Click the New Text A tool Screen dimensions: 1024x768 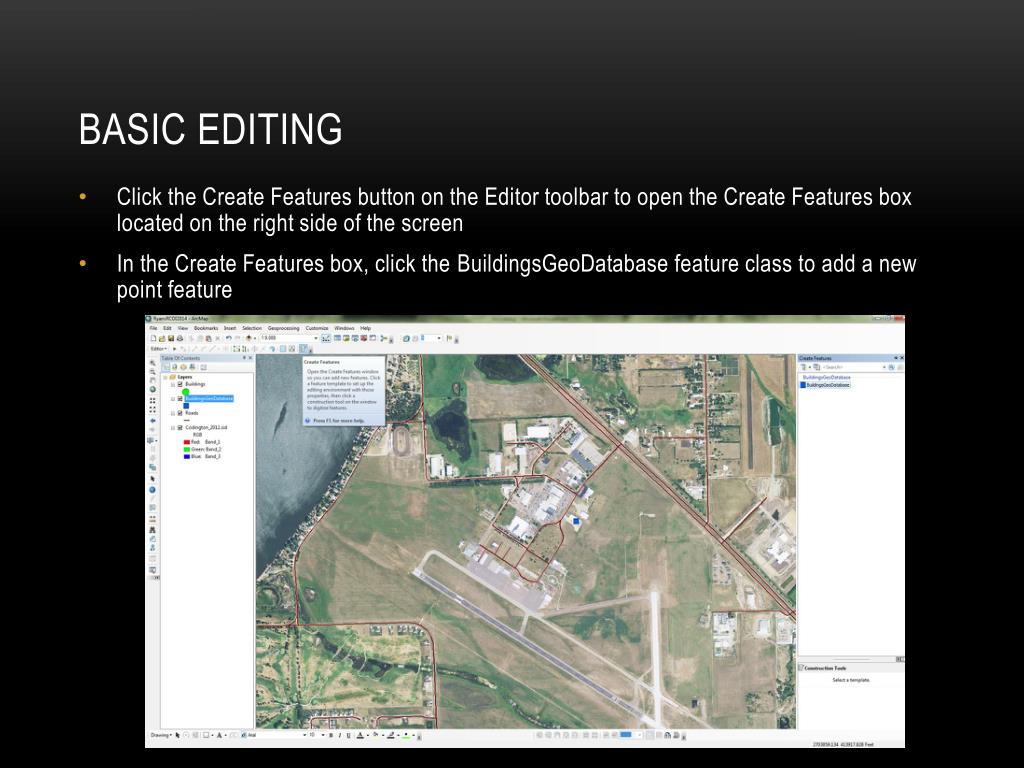pyautogui.click(x=219, y=735)
